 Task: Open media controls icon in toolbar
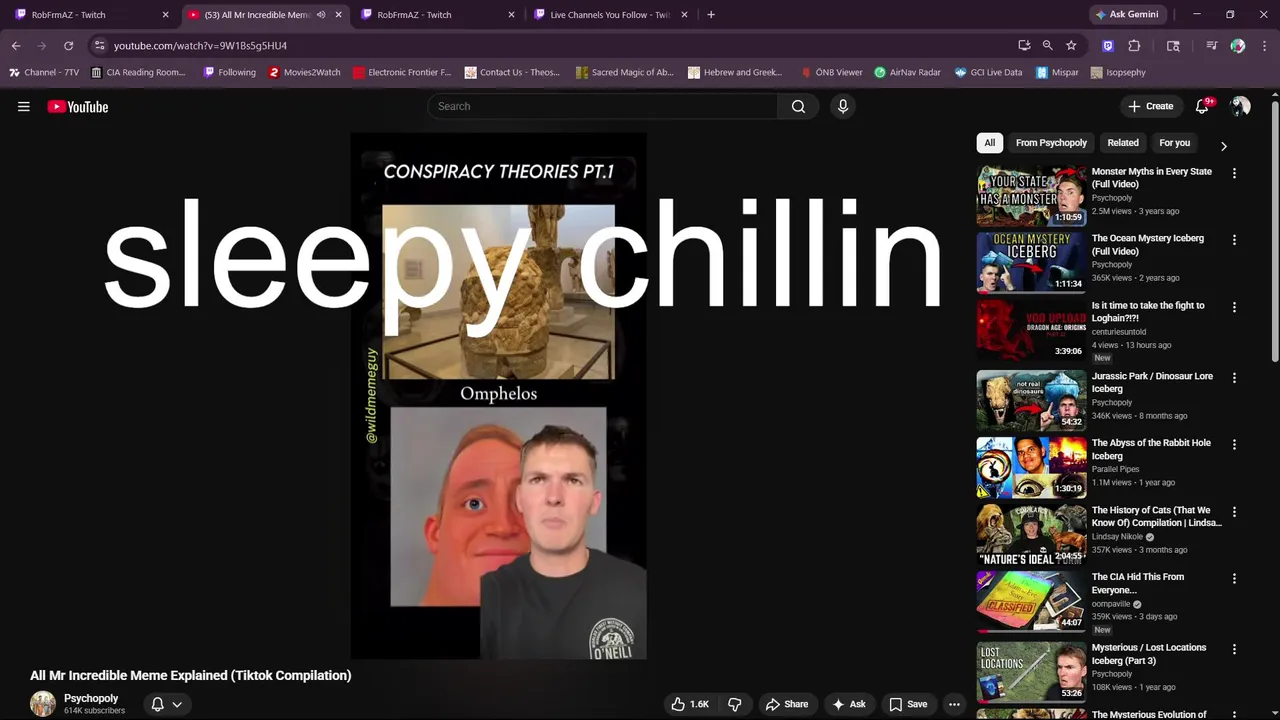[x=1211, y=45]
